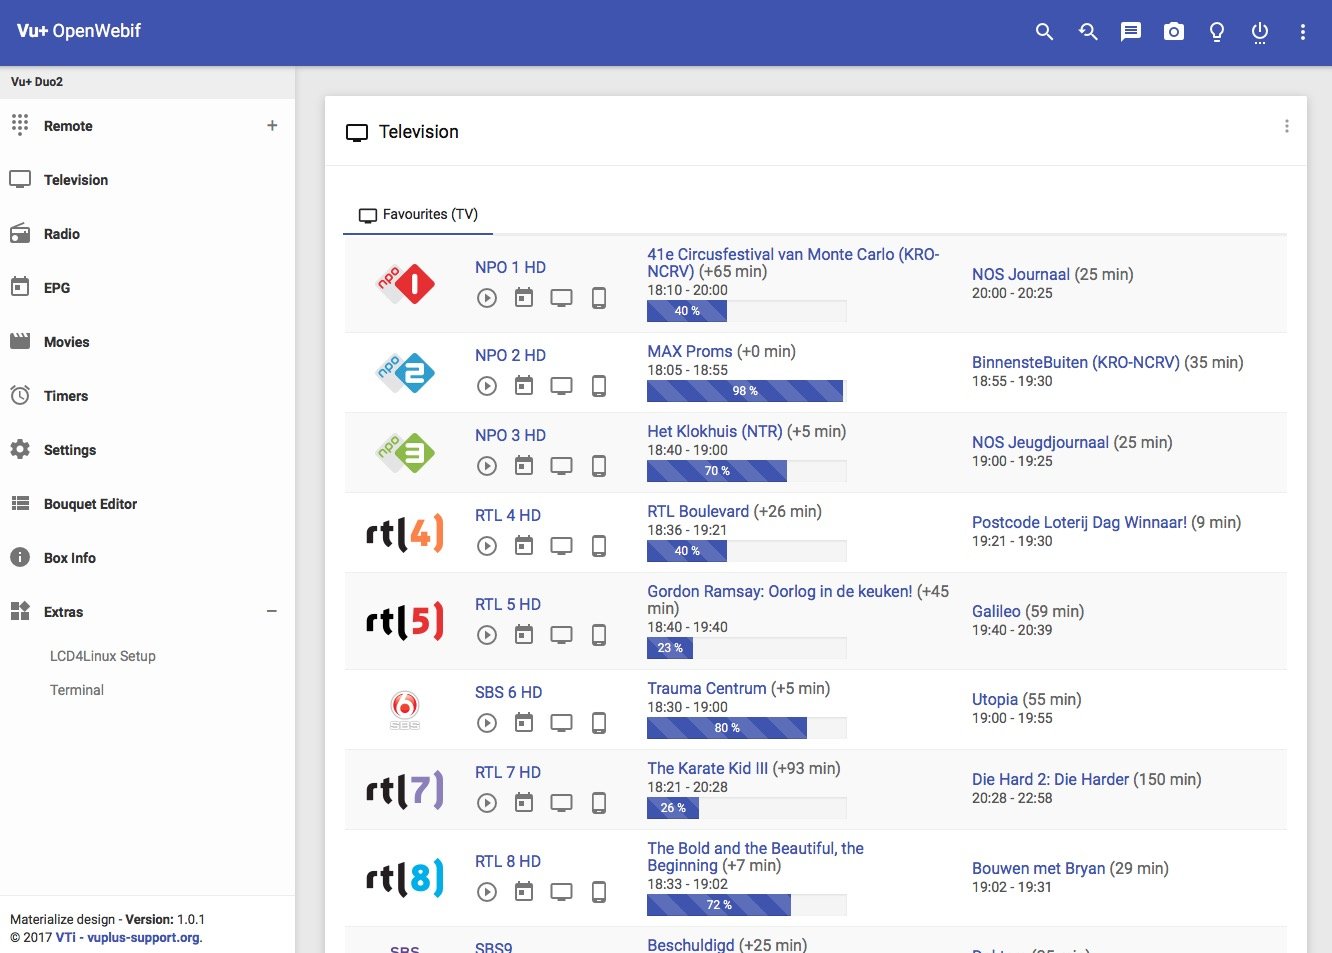The image size is (1332, 953).
Task: Take a screenshot with the camera icon
Action: click(1174, 32)
